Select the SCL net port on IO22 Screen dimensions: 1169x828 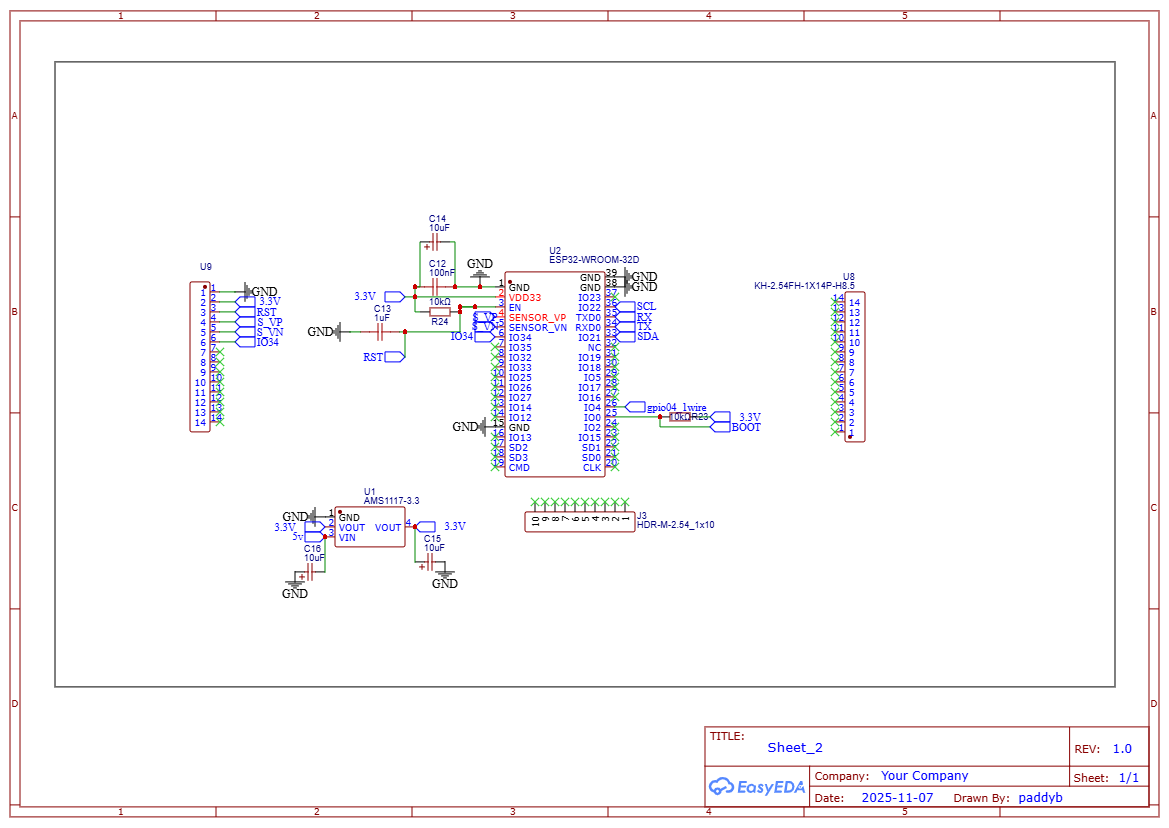point(627,306)
